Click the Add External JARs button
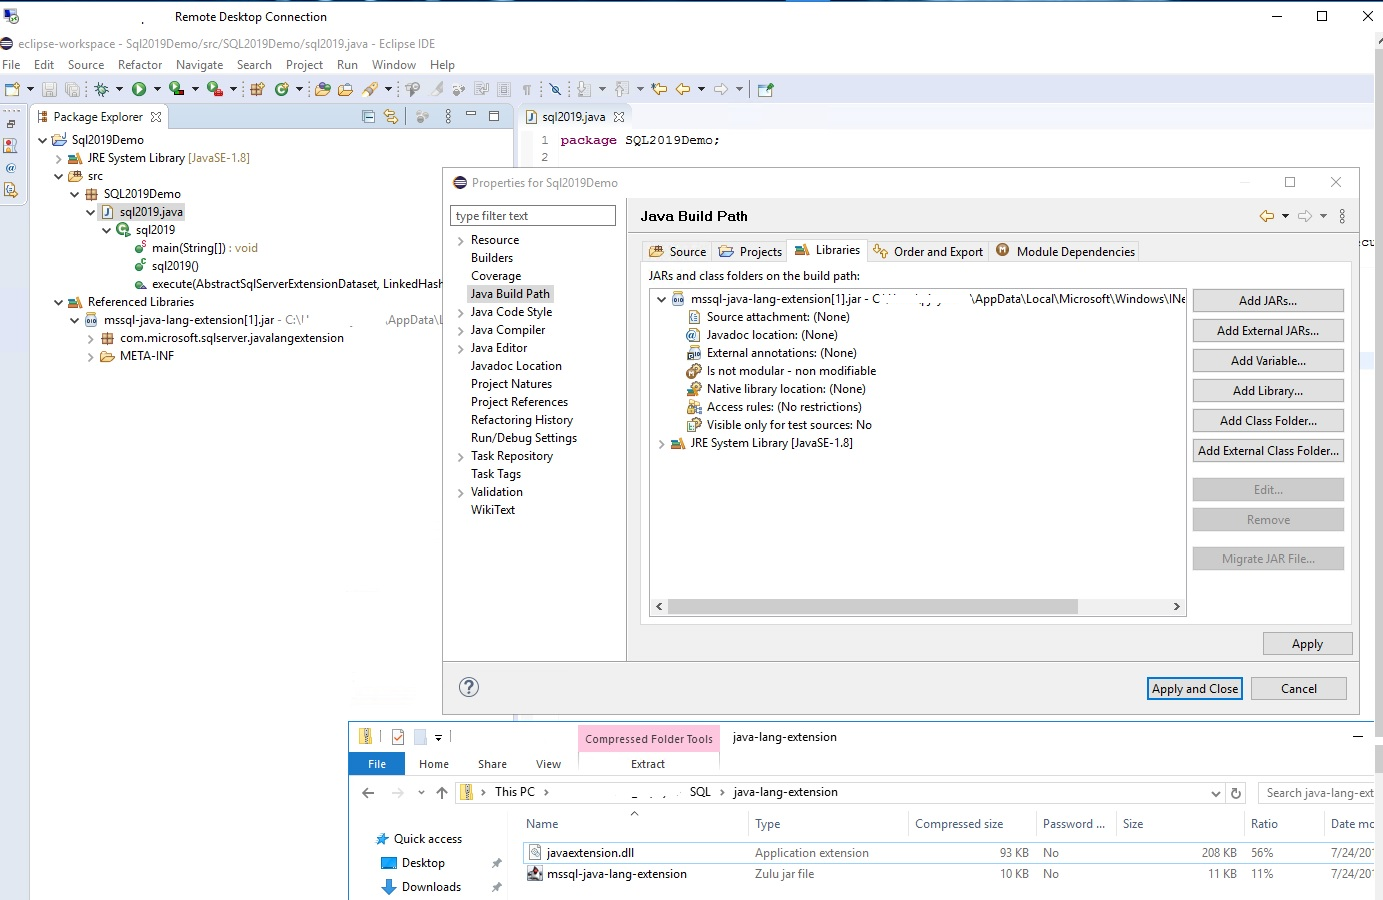The width and height of the screenshot is (1383, 900). click(1267, 330)
